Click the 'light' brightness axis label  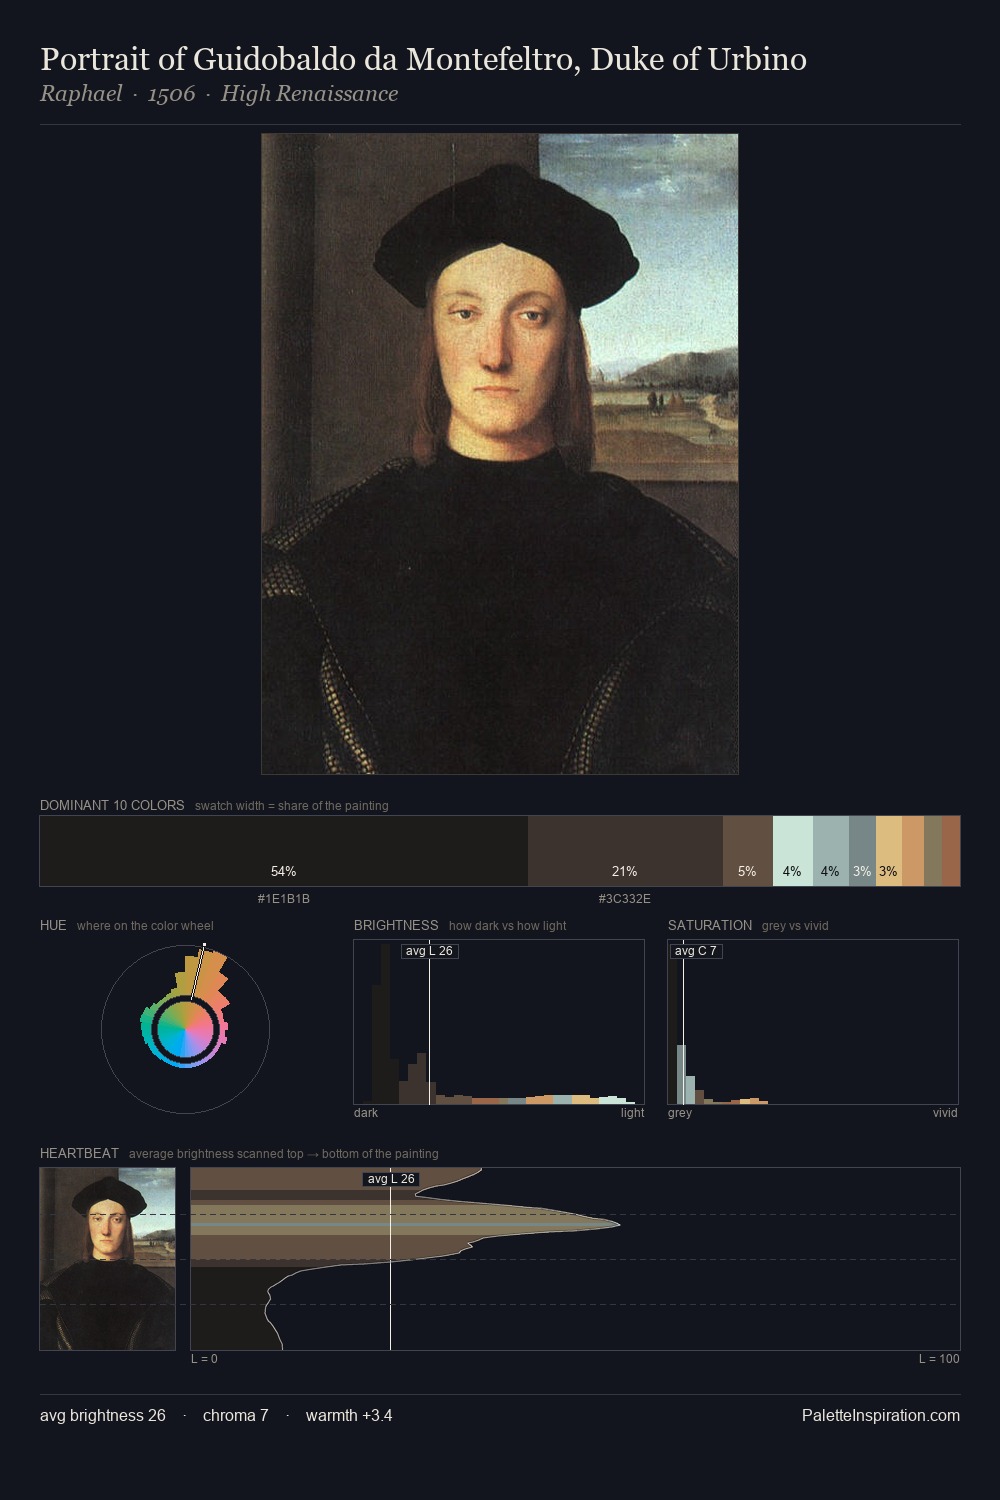coord(632,1113)
